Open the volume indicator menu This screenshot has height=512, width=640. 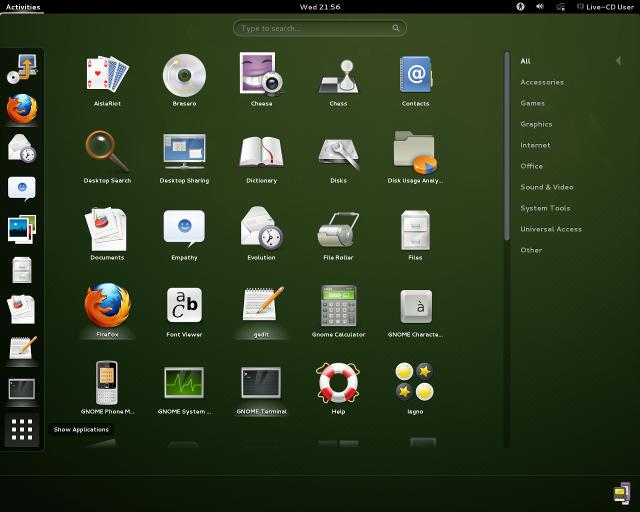[x=540, y=7]
